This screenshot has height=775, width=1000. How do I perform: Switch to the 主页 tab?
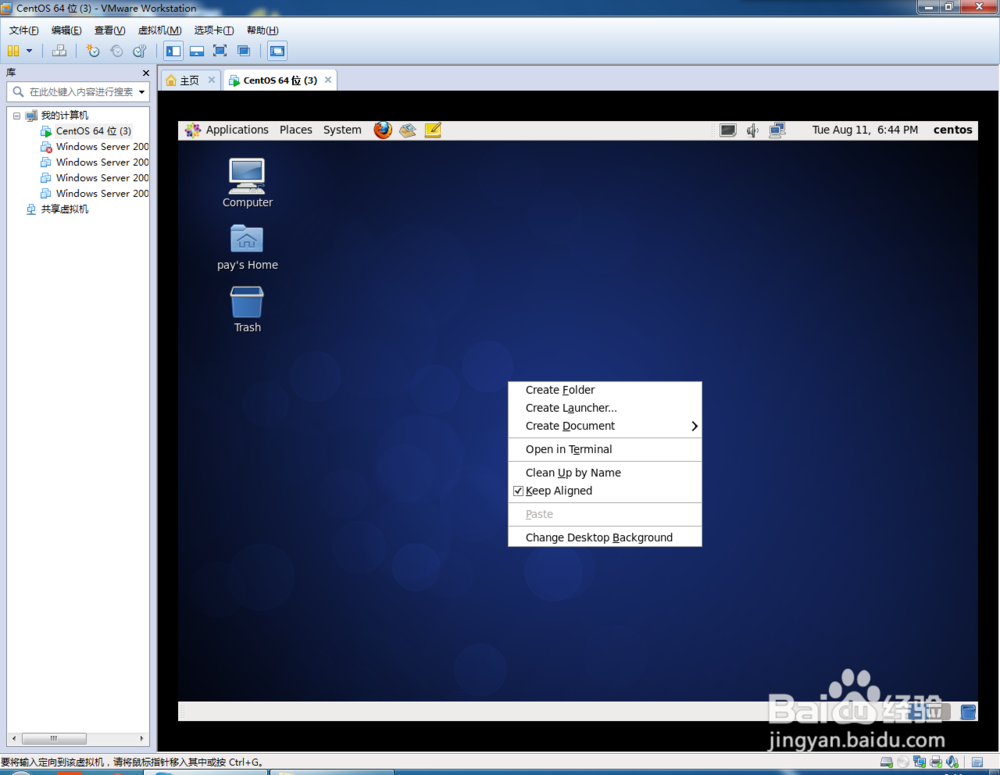pos(189,79)
